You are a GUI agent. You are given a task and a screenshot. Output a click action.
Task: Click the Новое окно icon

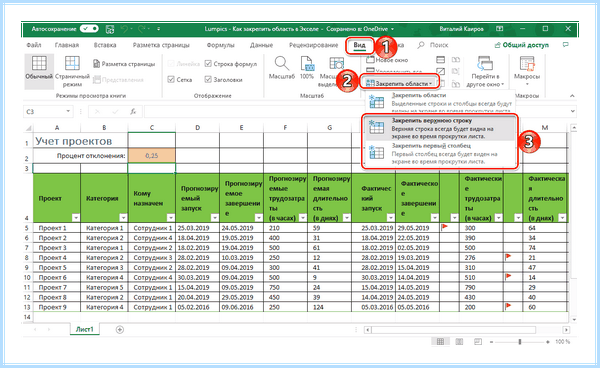point(370,60)
